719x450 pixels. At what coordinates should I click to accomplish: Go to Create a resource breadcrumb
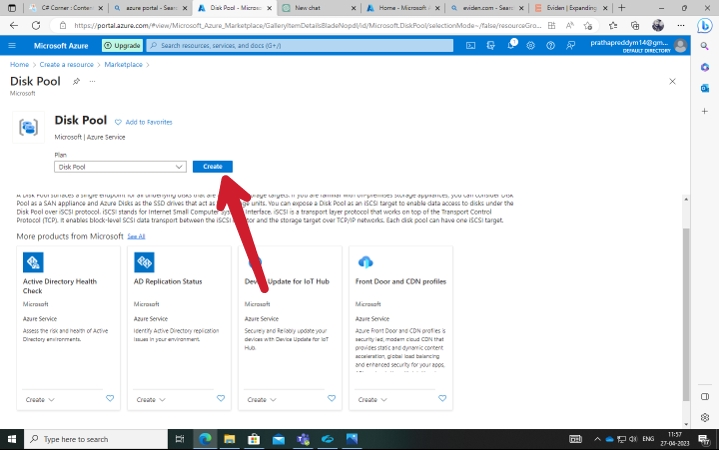66,65
